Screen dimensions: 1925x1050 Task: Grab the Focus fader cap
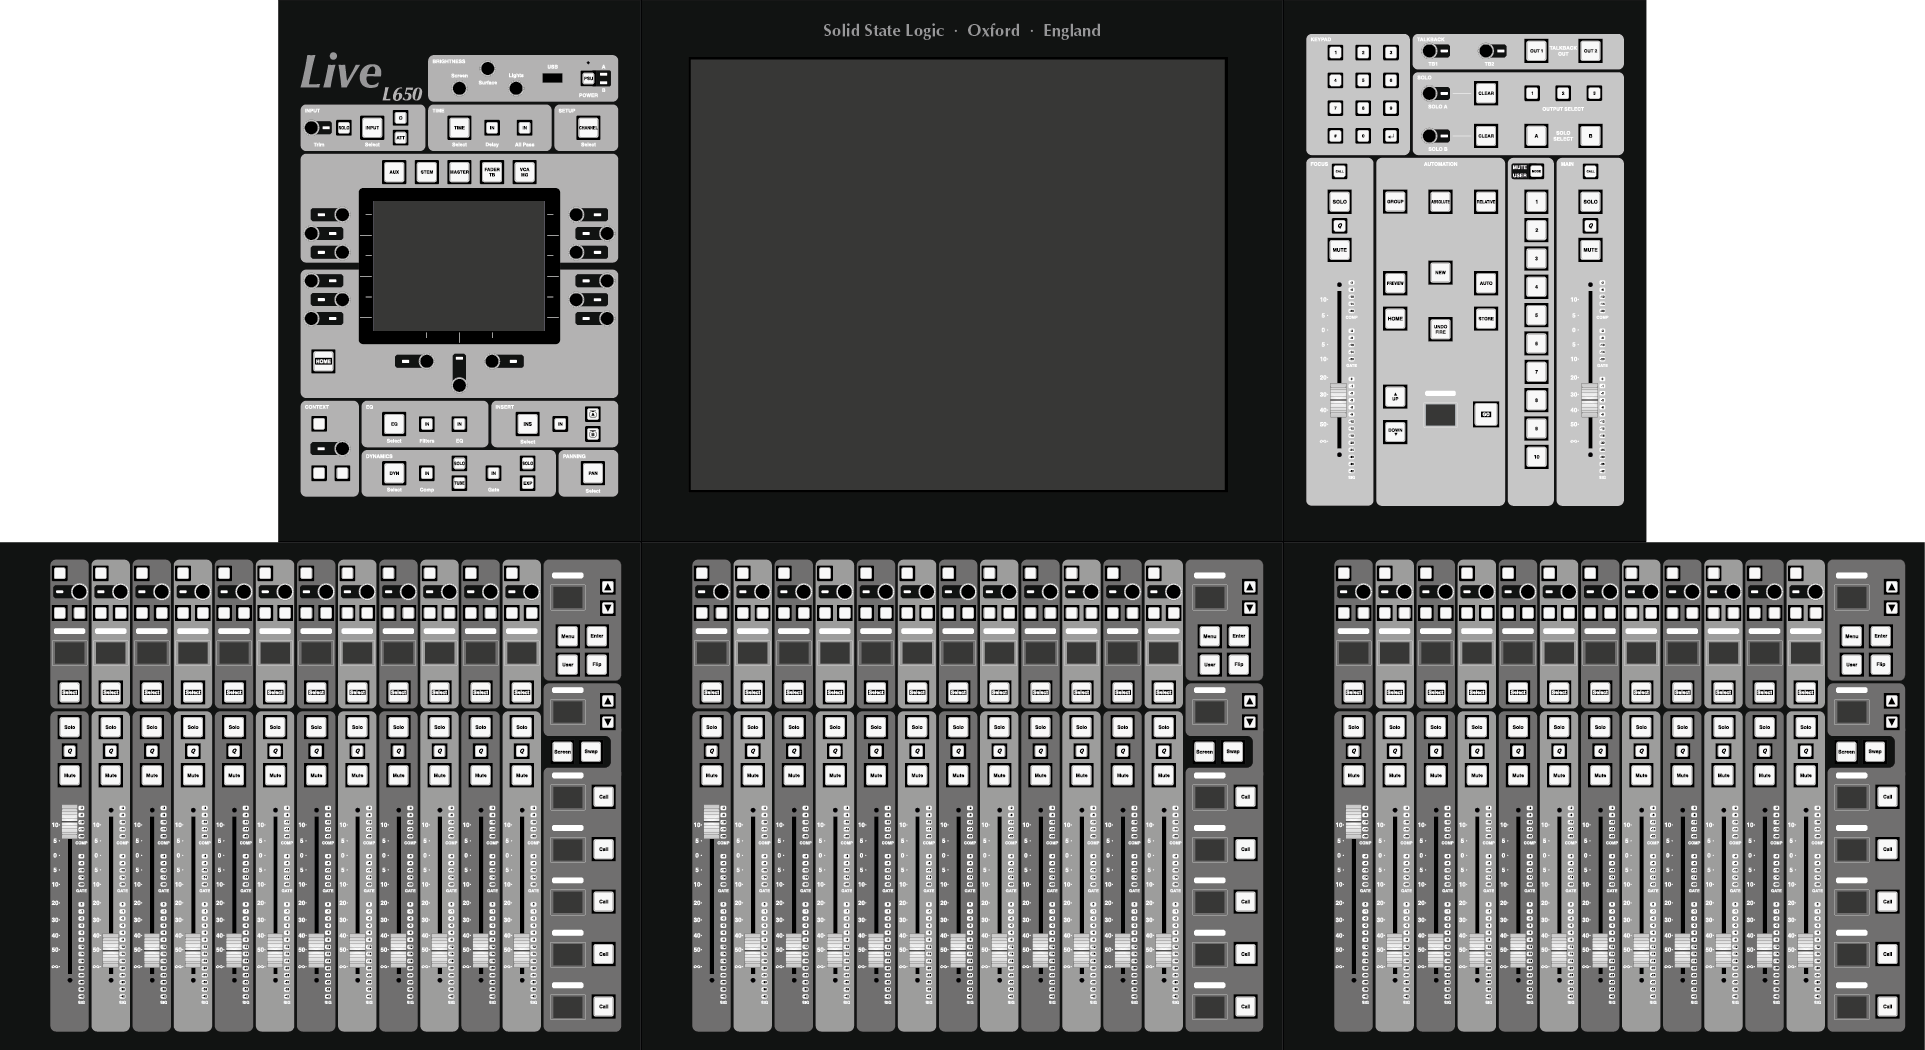click(1340, 402)
